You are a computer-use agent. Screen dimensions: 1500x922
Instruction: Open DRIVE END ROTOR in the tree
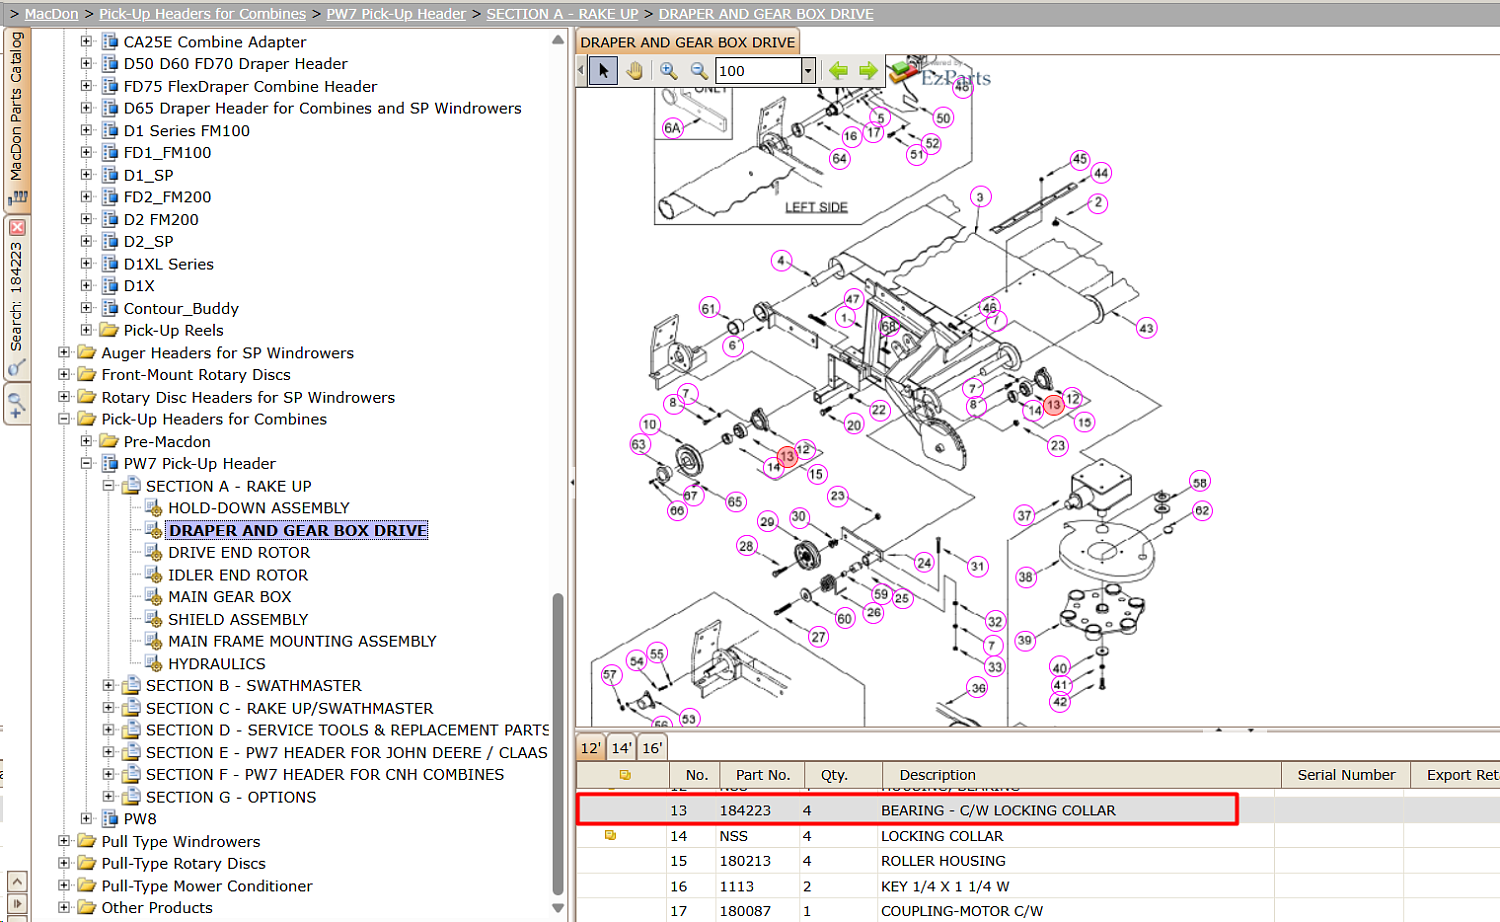click(239, 553)
